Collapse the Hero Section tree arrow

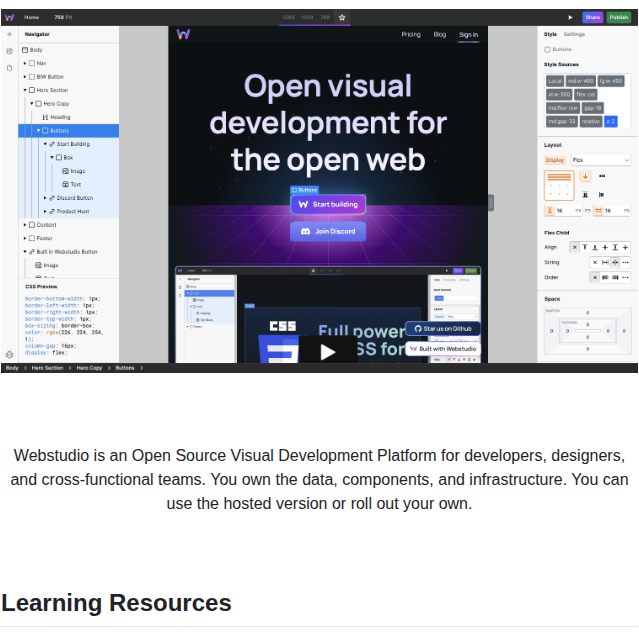(x=25, y=90)
